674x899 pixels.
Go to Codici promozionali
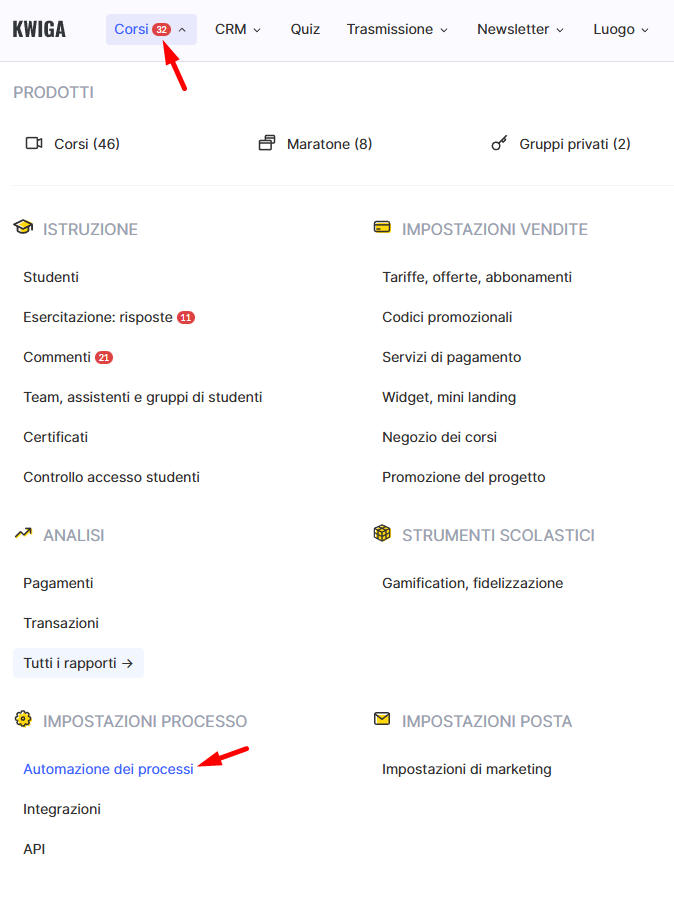click(x=447, y=317)
